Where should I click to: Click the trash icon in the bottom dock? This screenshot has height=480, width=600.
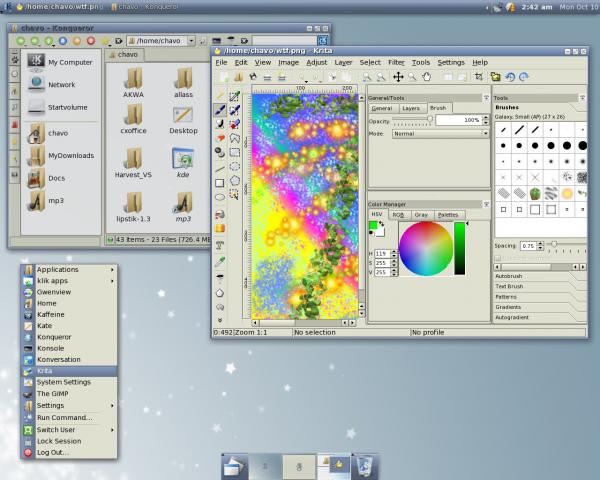(364, 467)
